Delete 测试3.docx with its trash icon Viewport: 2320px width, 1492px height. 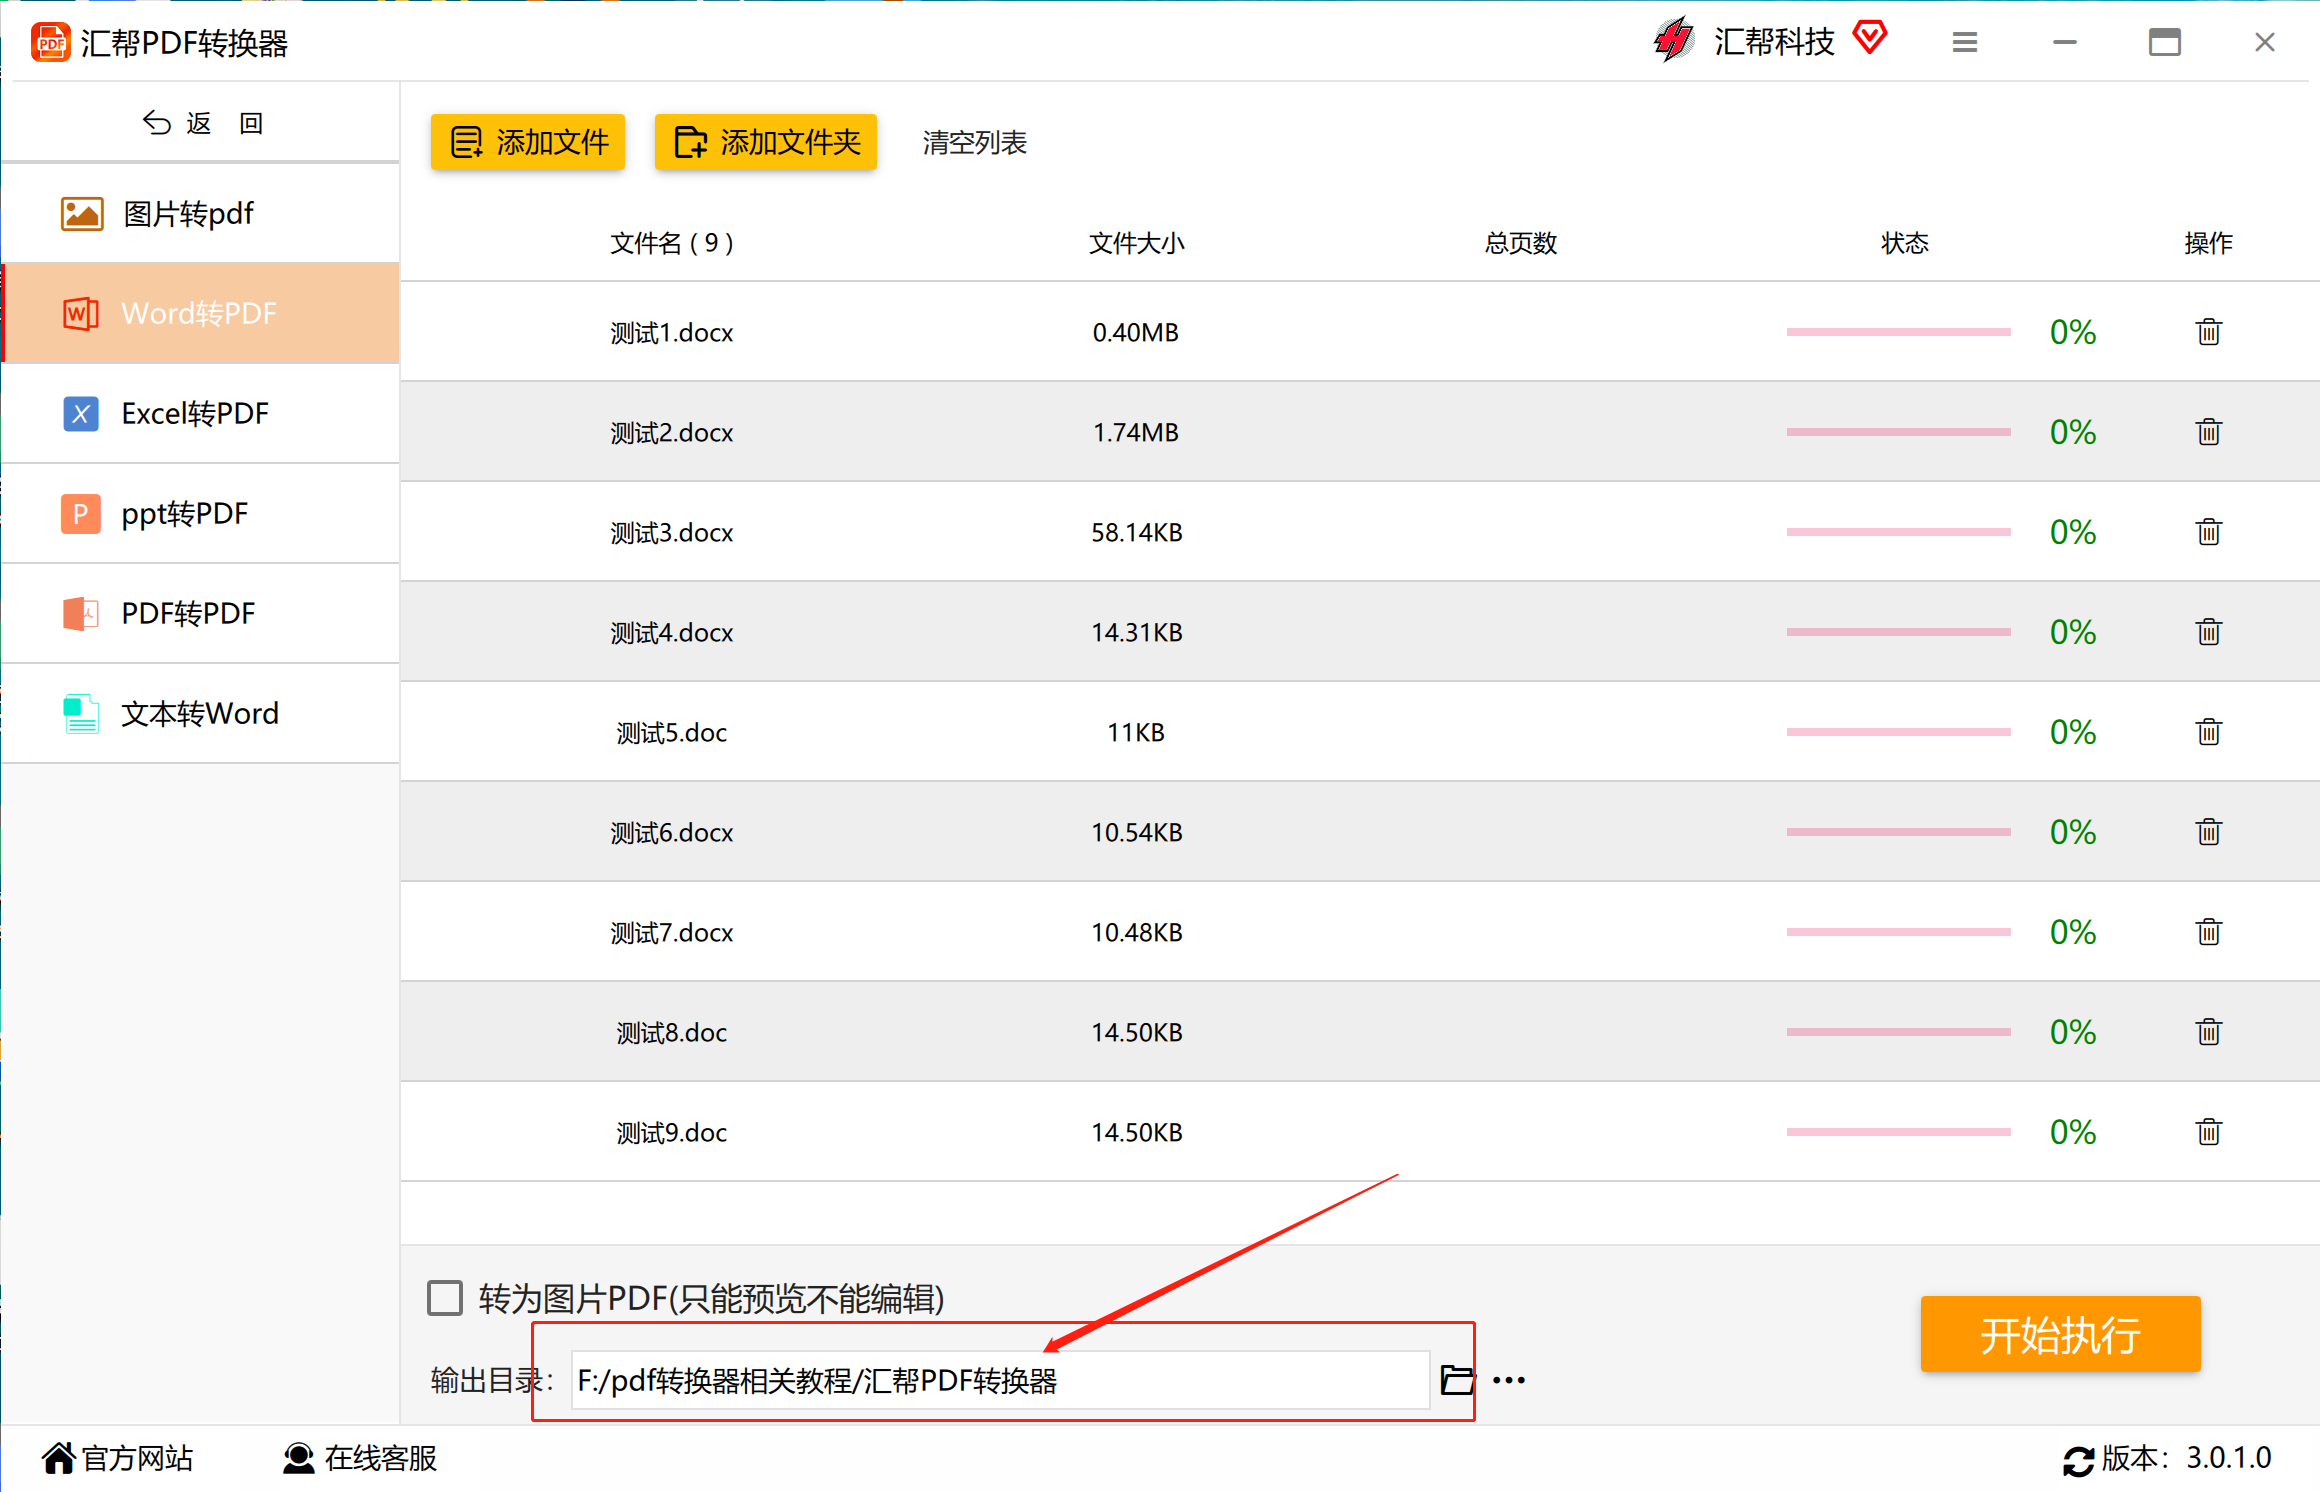click(2208, 531)
